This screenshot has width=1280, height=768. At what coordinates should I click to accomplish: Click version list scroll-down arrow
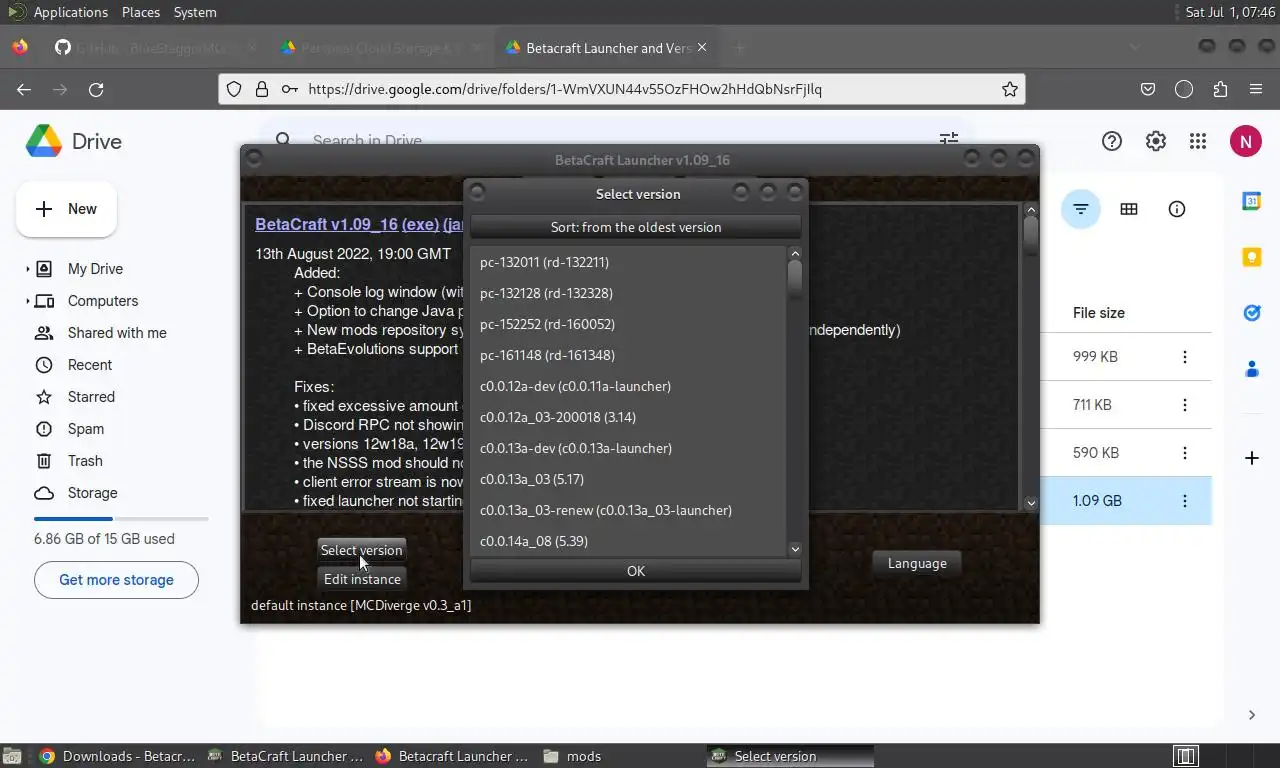pos(795,548)
